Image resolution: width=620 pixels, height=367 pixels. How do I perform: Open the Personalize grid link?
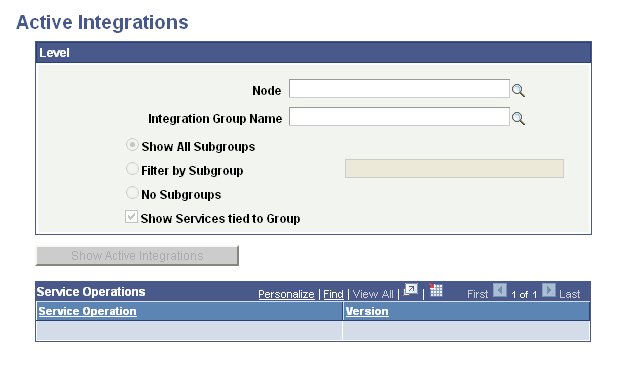pos(286,294)
